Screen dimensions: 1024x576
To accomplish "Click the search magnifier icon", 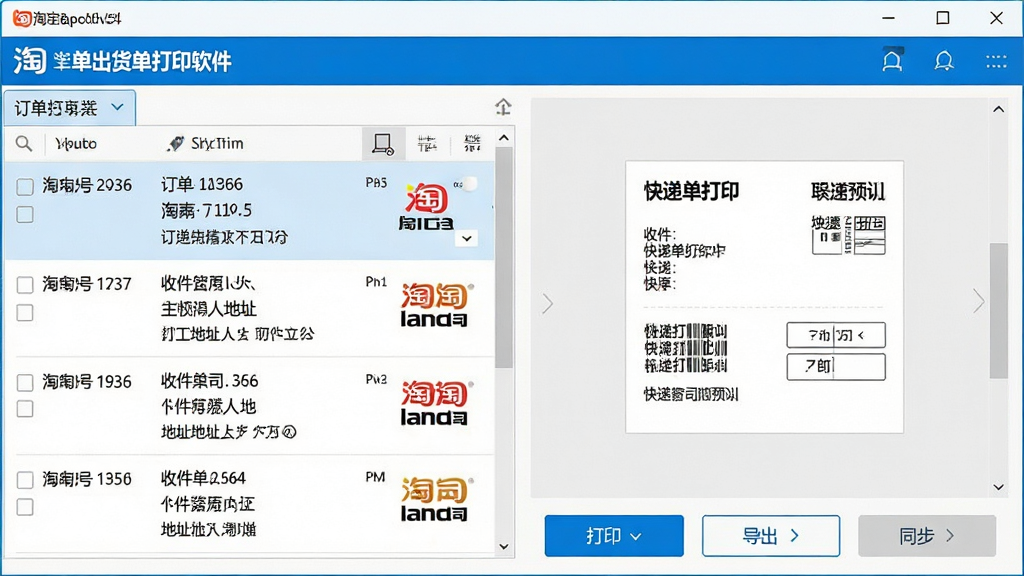I will [x=24, y=144].
